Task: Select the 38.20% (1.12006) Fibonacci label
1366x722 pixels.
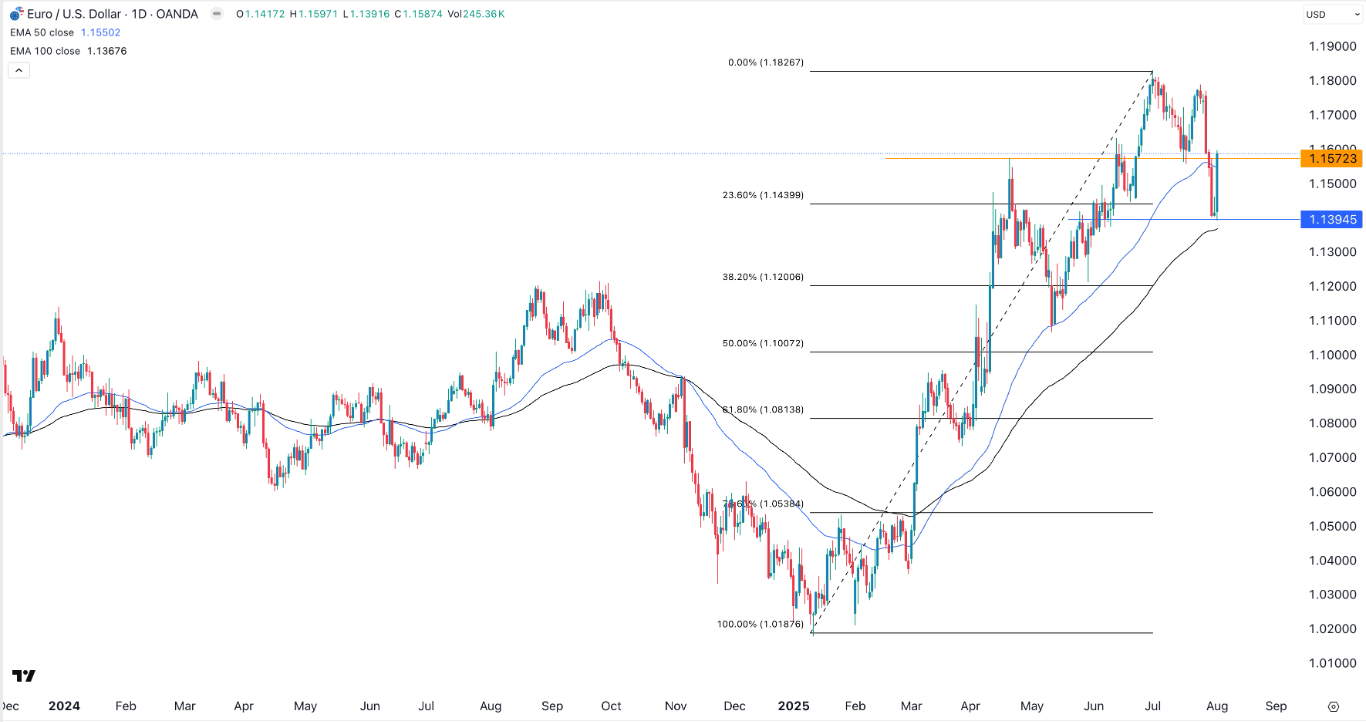Action: 765,277
